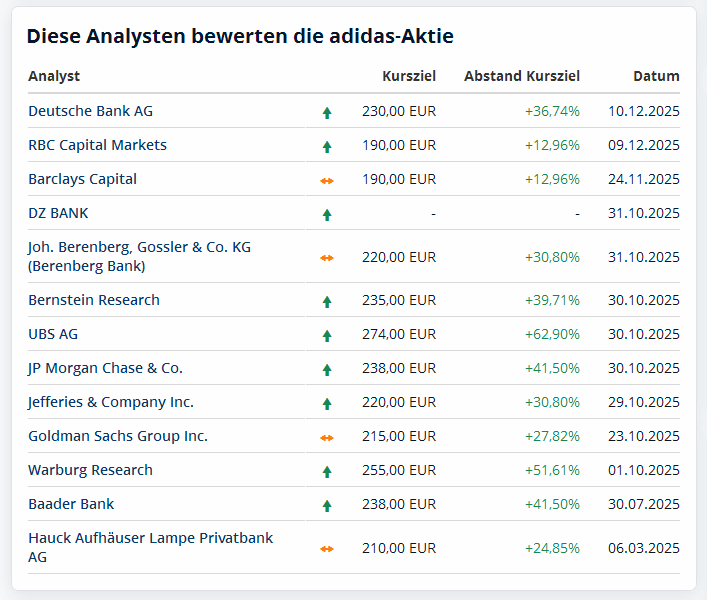Click orange hold arrow in Berenberg Bank row
The image size is (707, 600).
[327, 258]
